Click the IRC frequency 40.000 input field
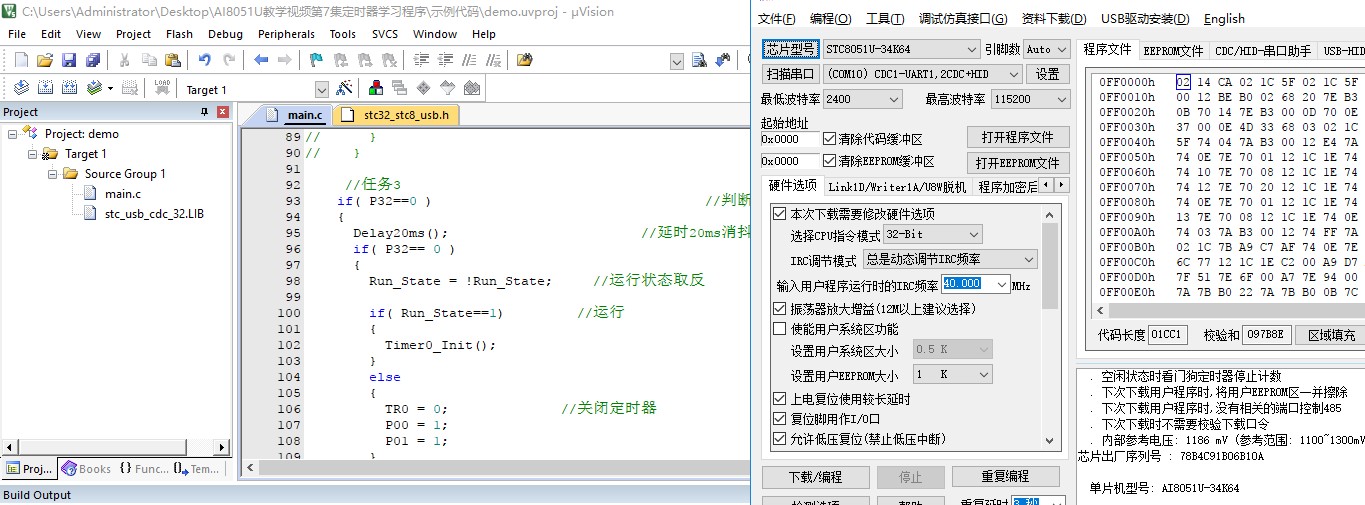The height and width of the screenshot is (505, 1365). click(x=975, y=285)
